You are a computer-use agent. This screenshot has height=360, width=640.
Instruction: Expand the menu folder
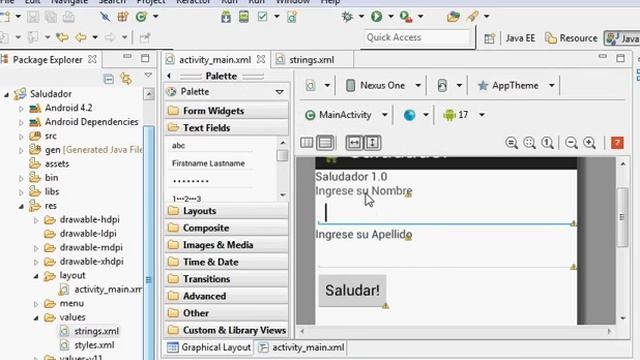(x=36, y=304)
